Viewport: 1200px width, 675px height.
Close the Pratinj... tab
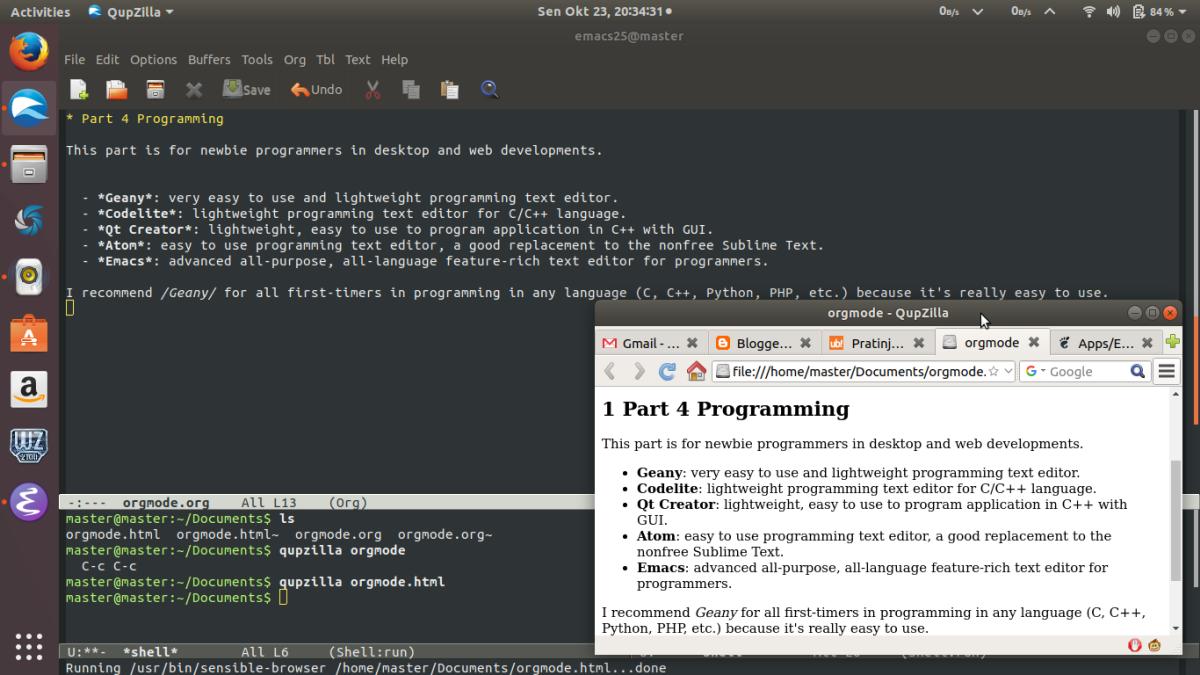coord(919,343)
